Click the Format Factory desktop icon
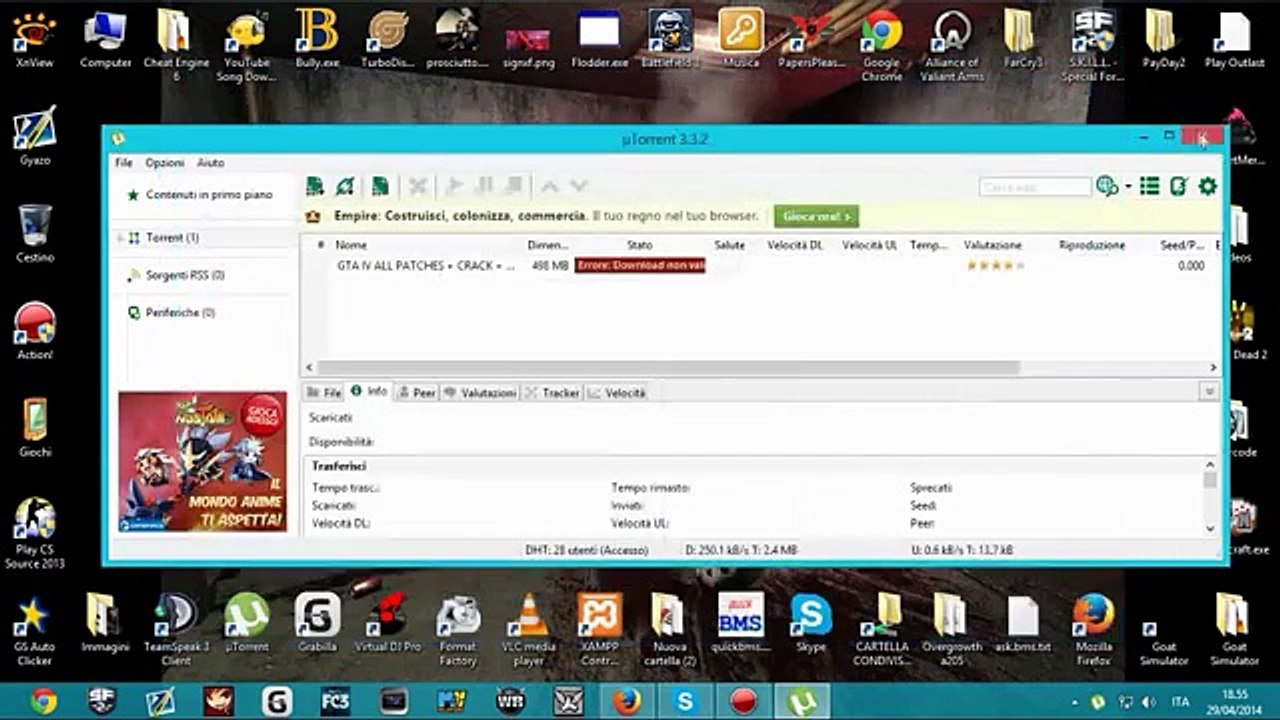The height and width of the screenshot is (720, 1280). click(458, 629)
